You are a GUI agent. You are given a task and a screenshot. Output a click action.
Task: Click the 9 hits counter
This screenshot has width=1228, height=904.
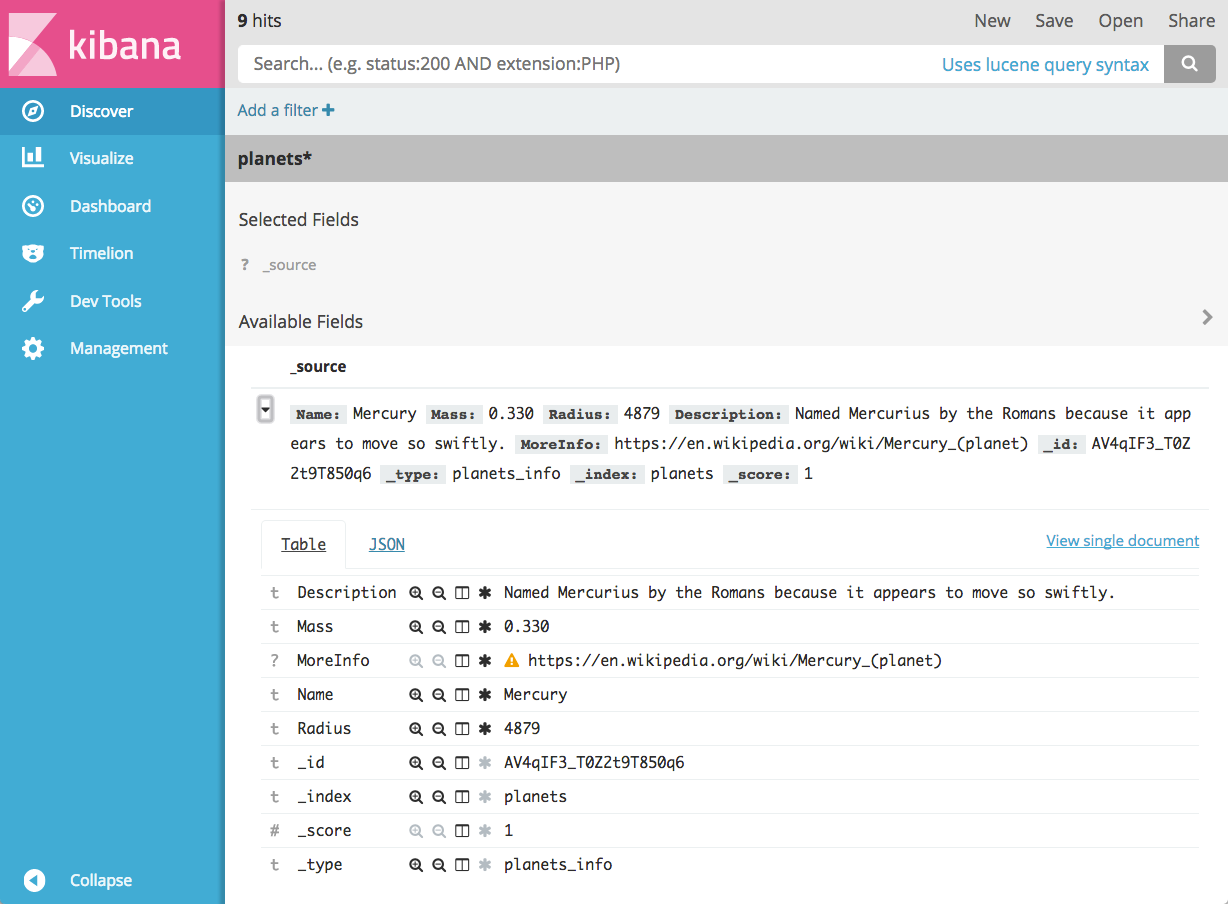tap(260, 20)
